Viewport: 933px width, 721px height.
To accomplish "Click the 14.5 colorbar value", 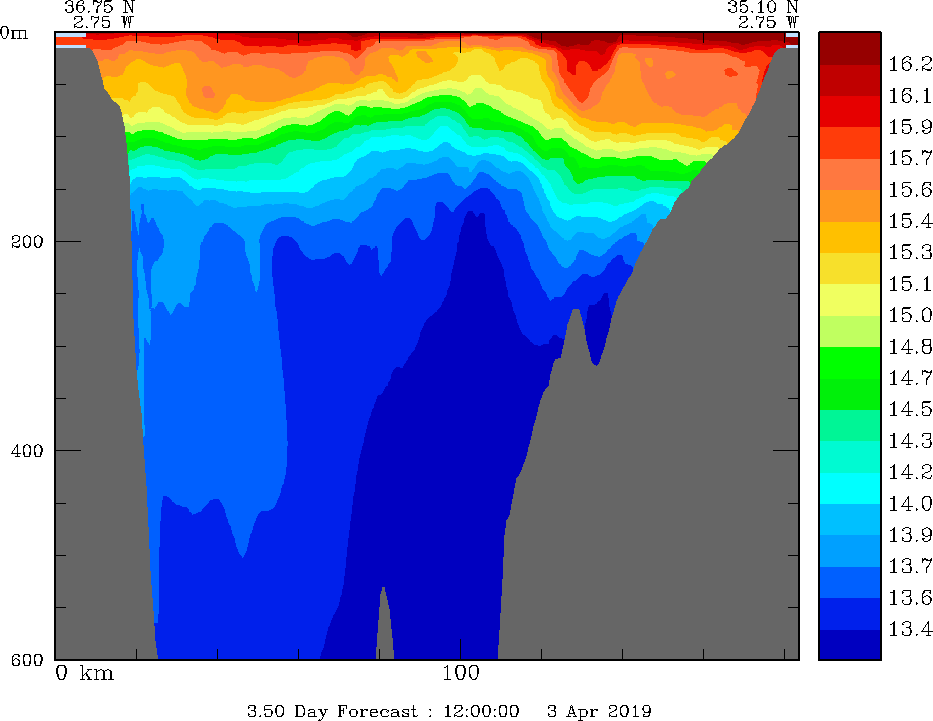I will pos(909,409).
